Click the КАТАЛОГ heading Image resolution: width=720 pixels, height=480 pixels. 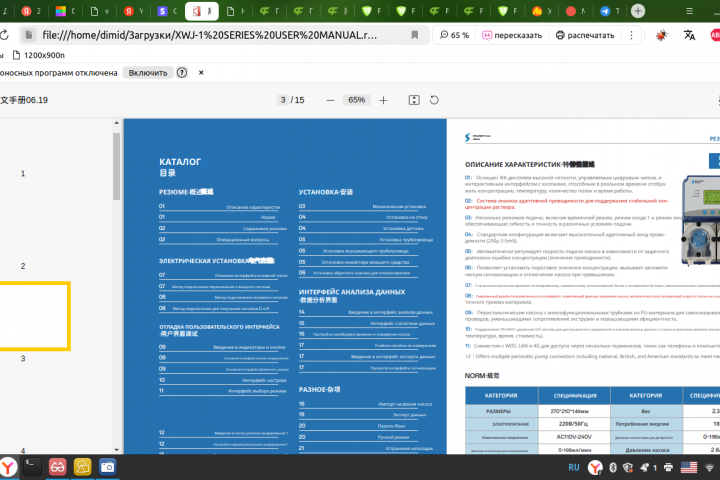tap(180, 162)
